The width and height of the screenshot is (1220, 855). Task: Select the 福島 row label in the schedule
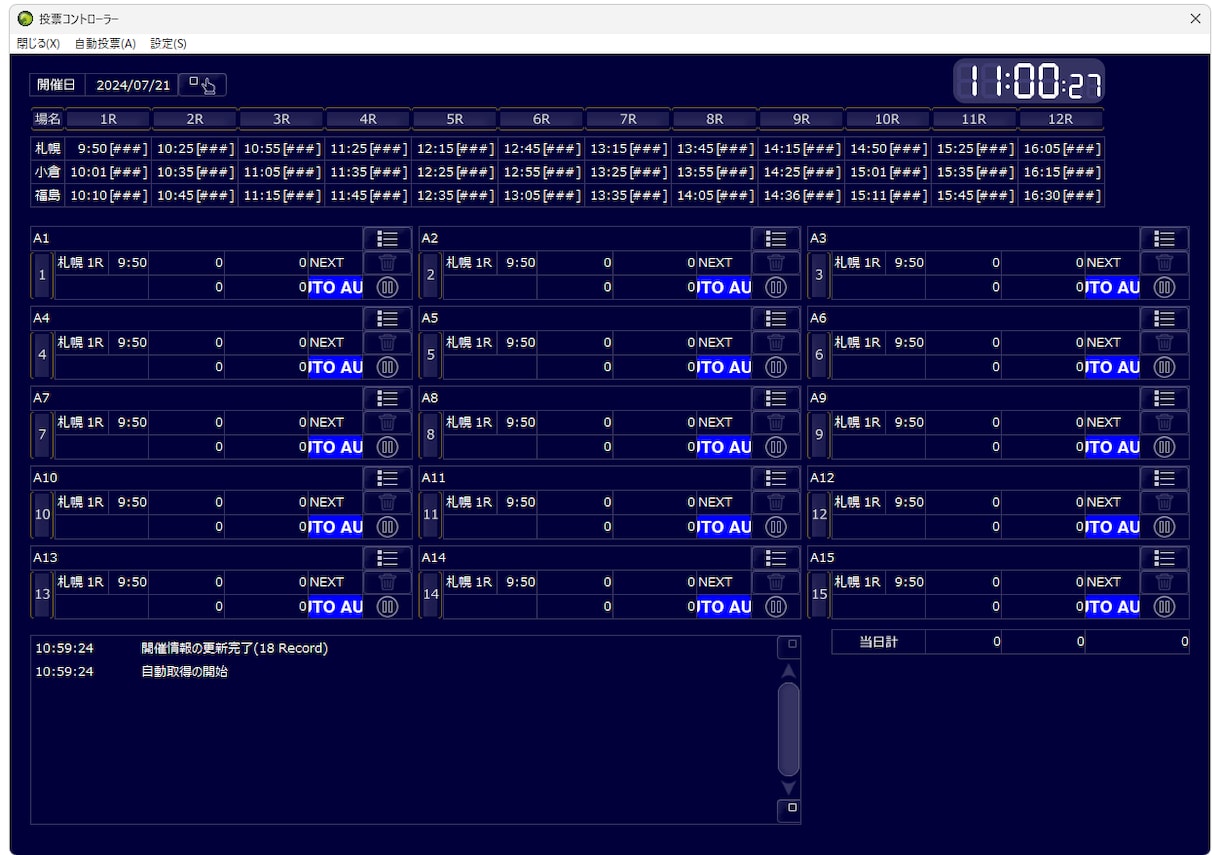[48, 195]
